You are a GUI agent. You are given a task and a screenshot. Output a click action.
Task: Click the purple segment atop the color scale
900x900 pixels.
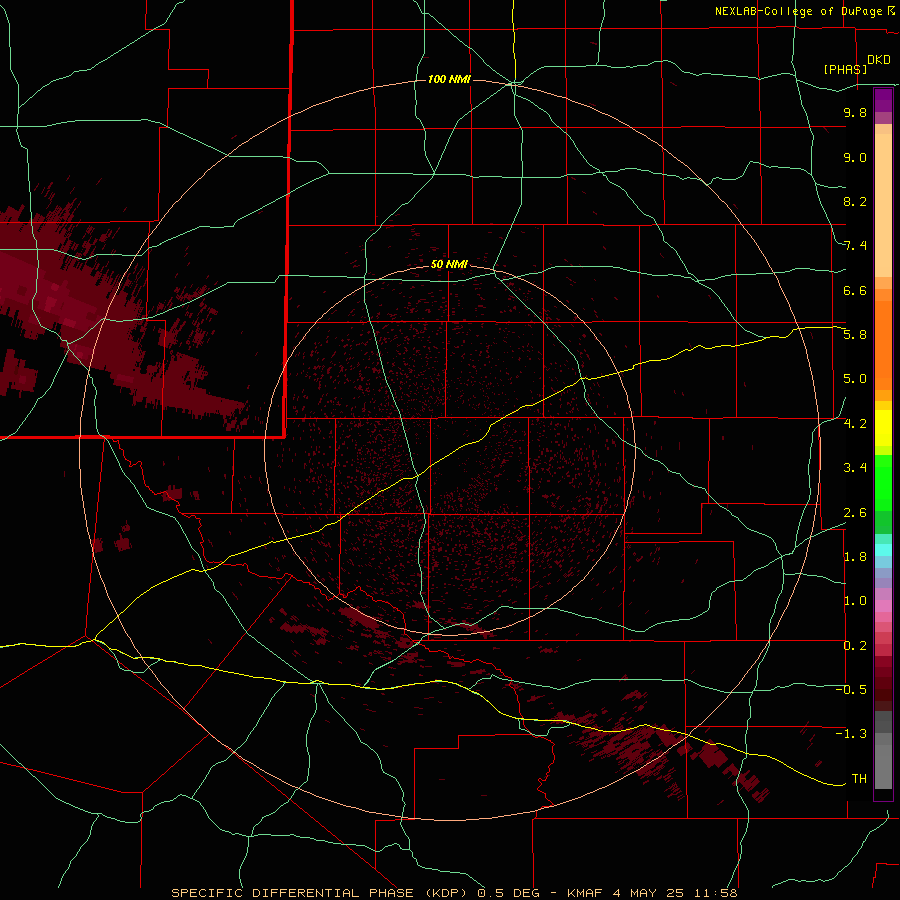(x=883, y=100)
